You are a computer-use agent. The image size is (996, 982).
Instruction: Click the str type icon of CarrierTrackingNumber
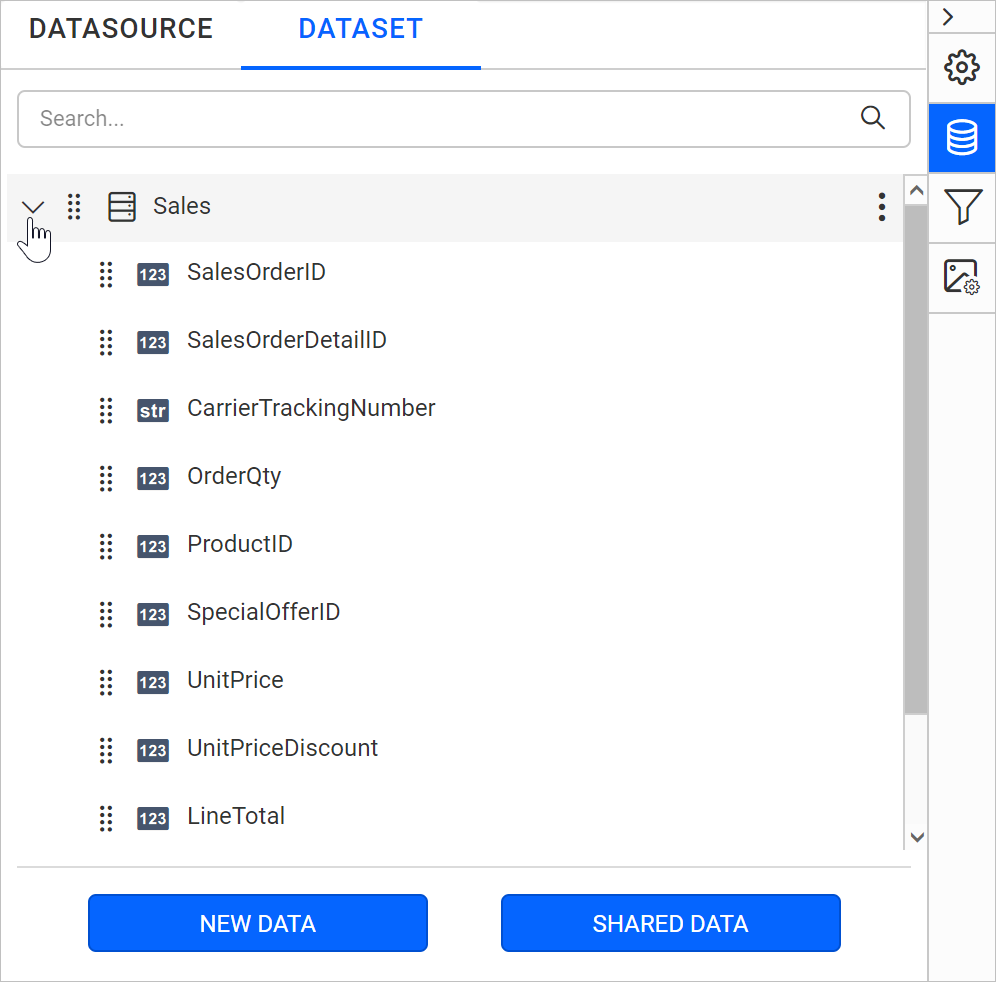point(153,410)
